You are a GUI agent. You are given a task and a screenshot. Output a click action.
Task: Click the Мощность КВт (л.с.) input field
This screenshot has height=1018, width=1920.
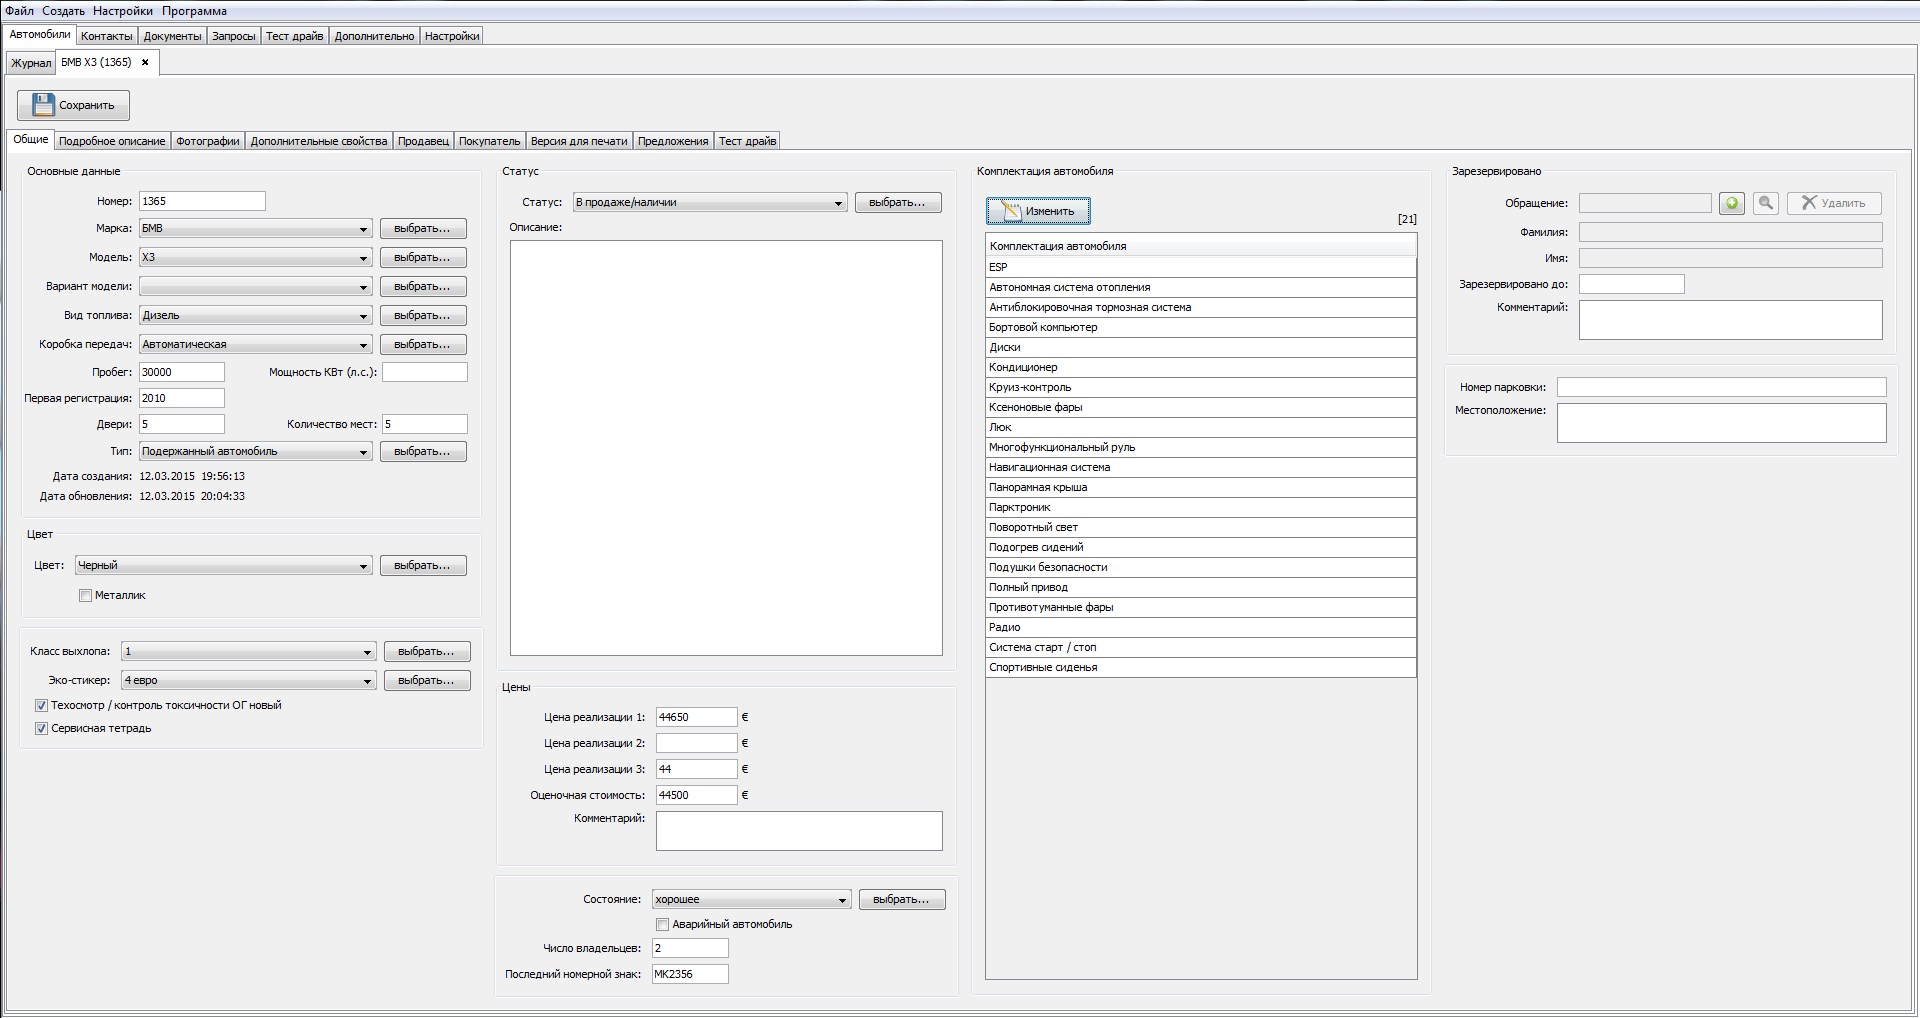[x=425, y=372]
